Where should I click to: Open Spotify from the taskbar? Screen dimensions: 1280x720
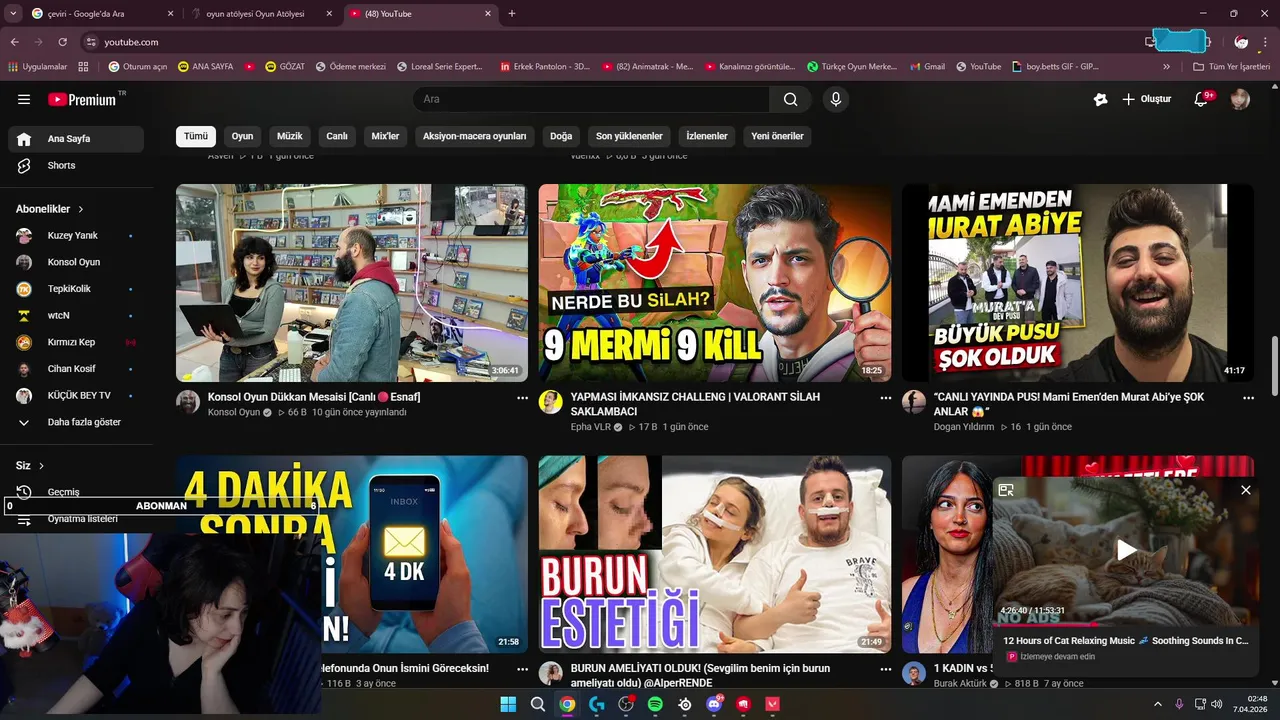655,704
